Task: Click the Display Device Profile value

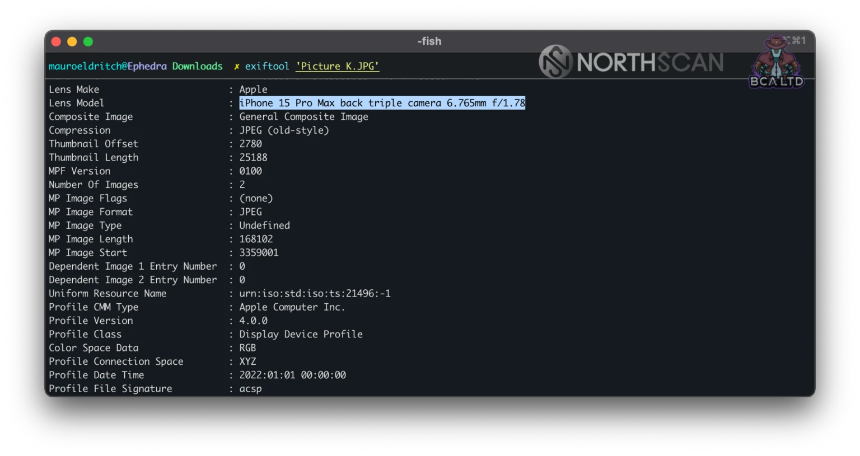Action: 301,334
